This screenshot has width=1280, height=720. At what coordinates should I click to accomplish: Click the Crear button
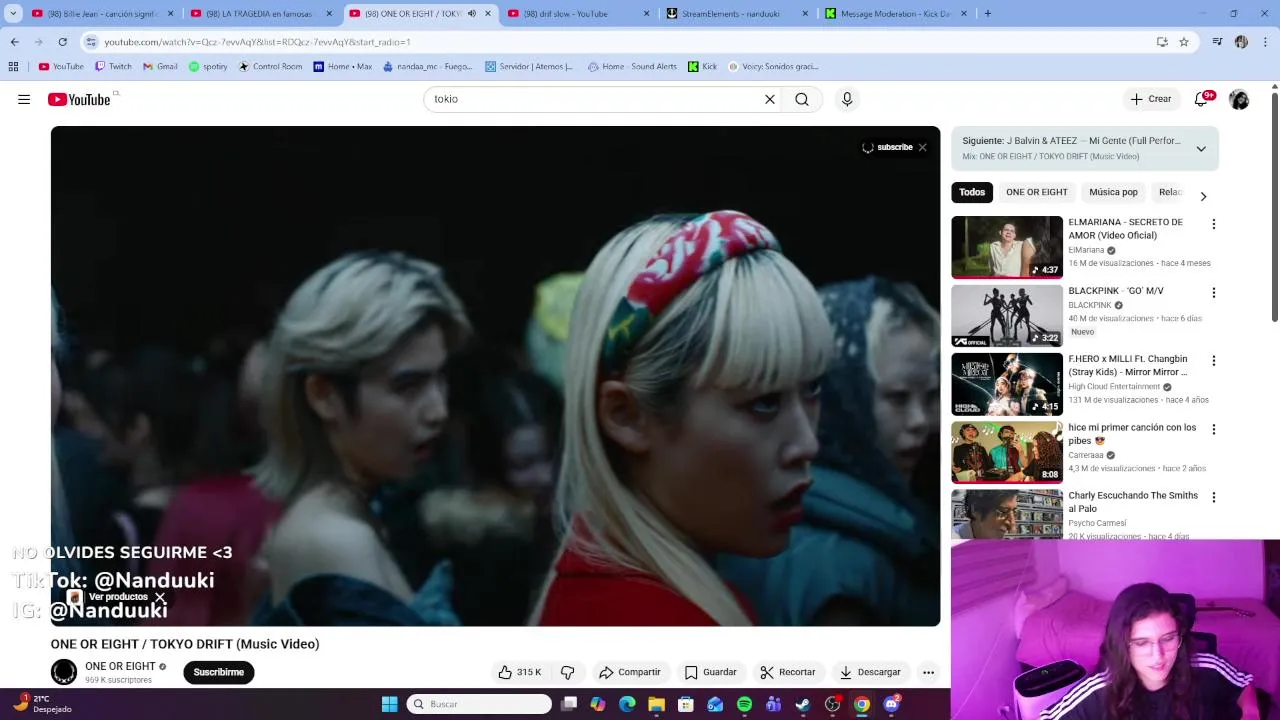coord(1150,99)
